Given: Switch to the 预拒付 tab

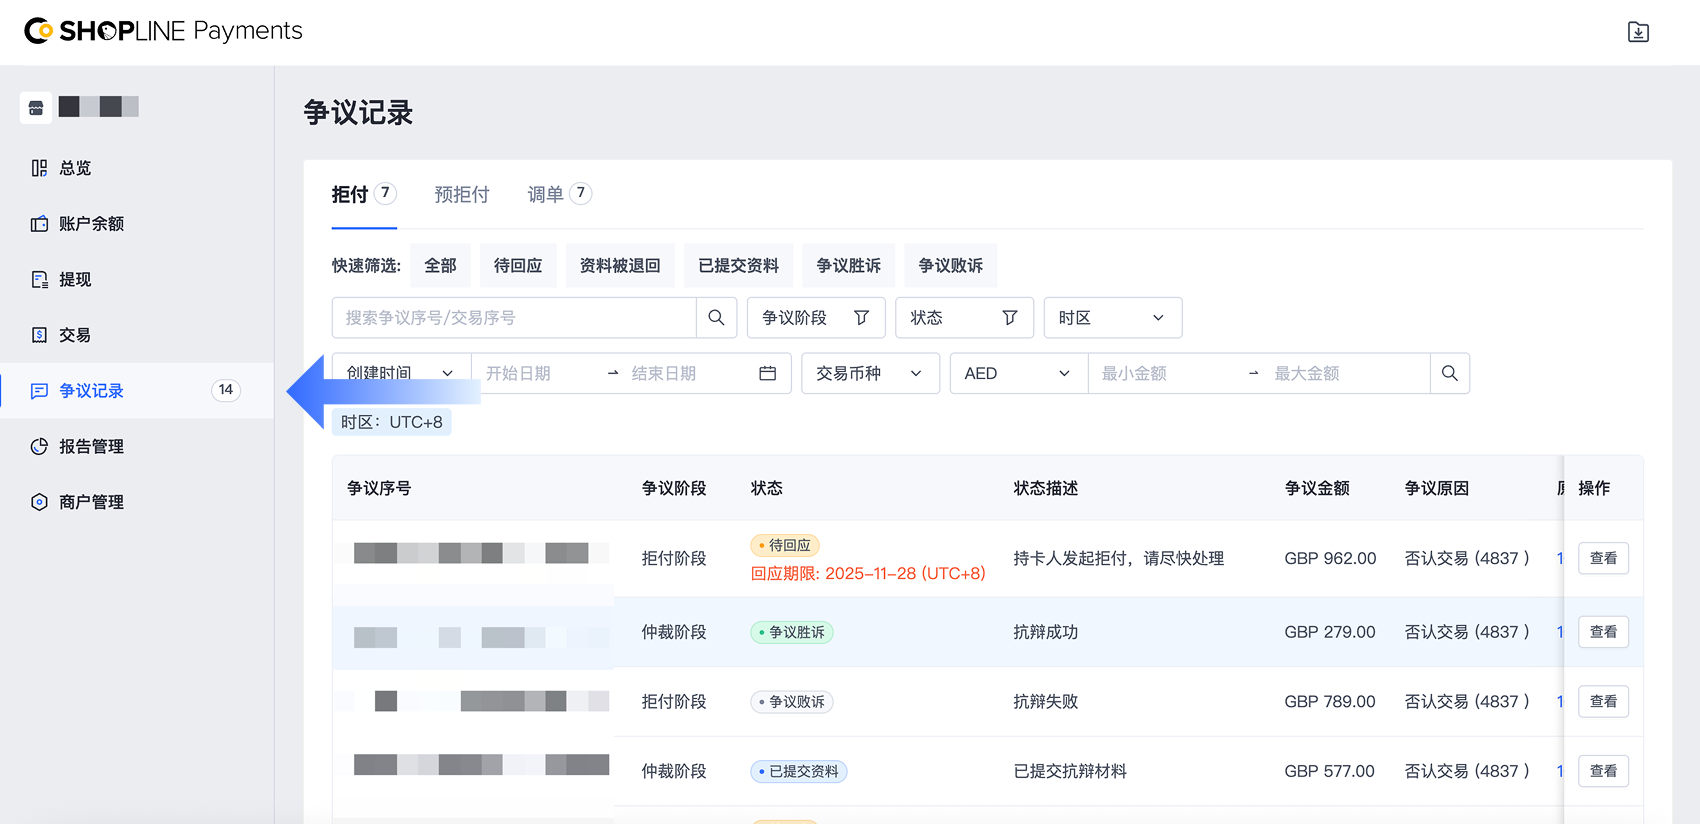Looking at the screenshot, I should coord(462,194).
